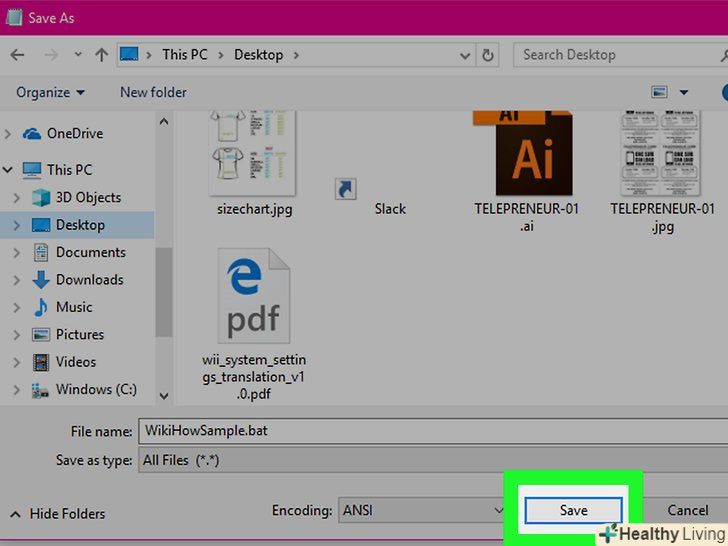The height and width of the screenshot is (546, 728).
Task: Click the Cancel button
Action: [688, 510]
